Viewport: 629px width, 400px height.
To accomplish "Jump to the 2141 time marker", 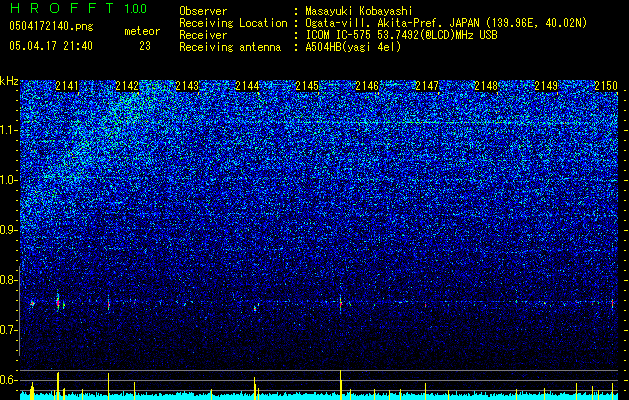I will (x=67, y=86).
